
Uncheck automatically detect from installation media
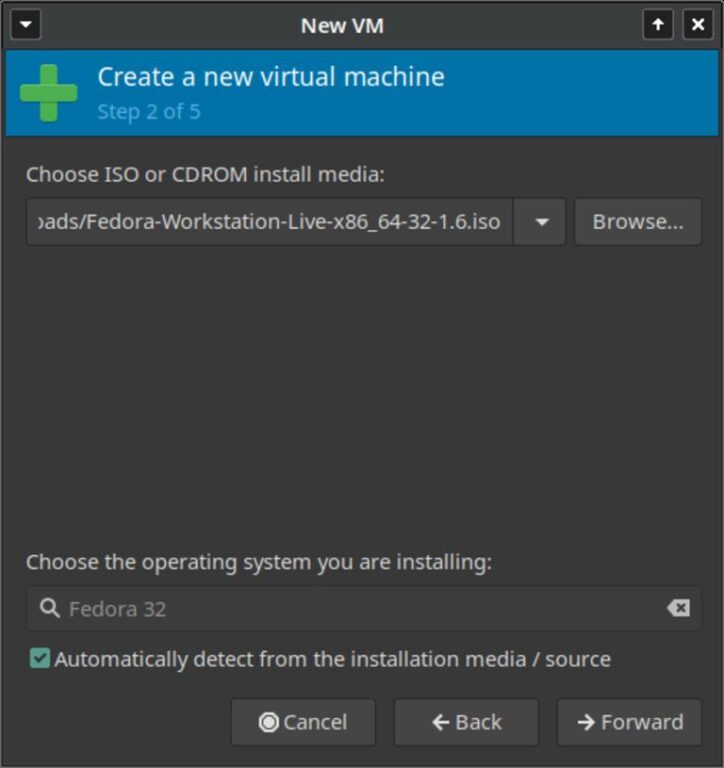tap(40, 658)
